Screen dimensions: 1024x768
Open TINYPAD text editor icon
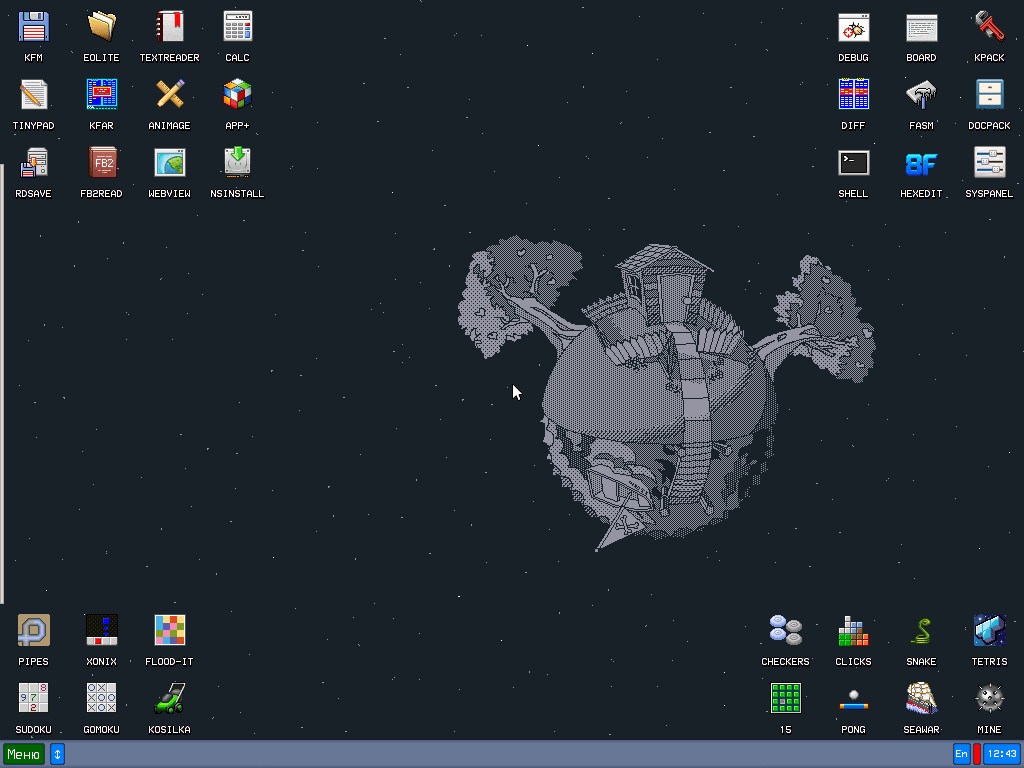tap(33, 95)
